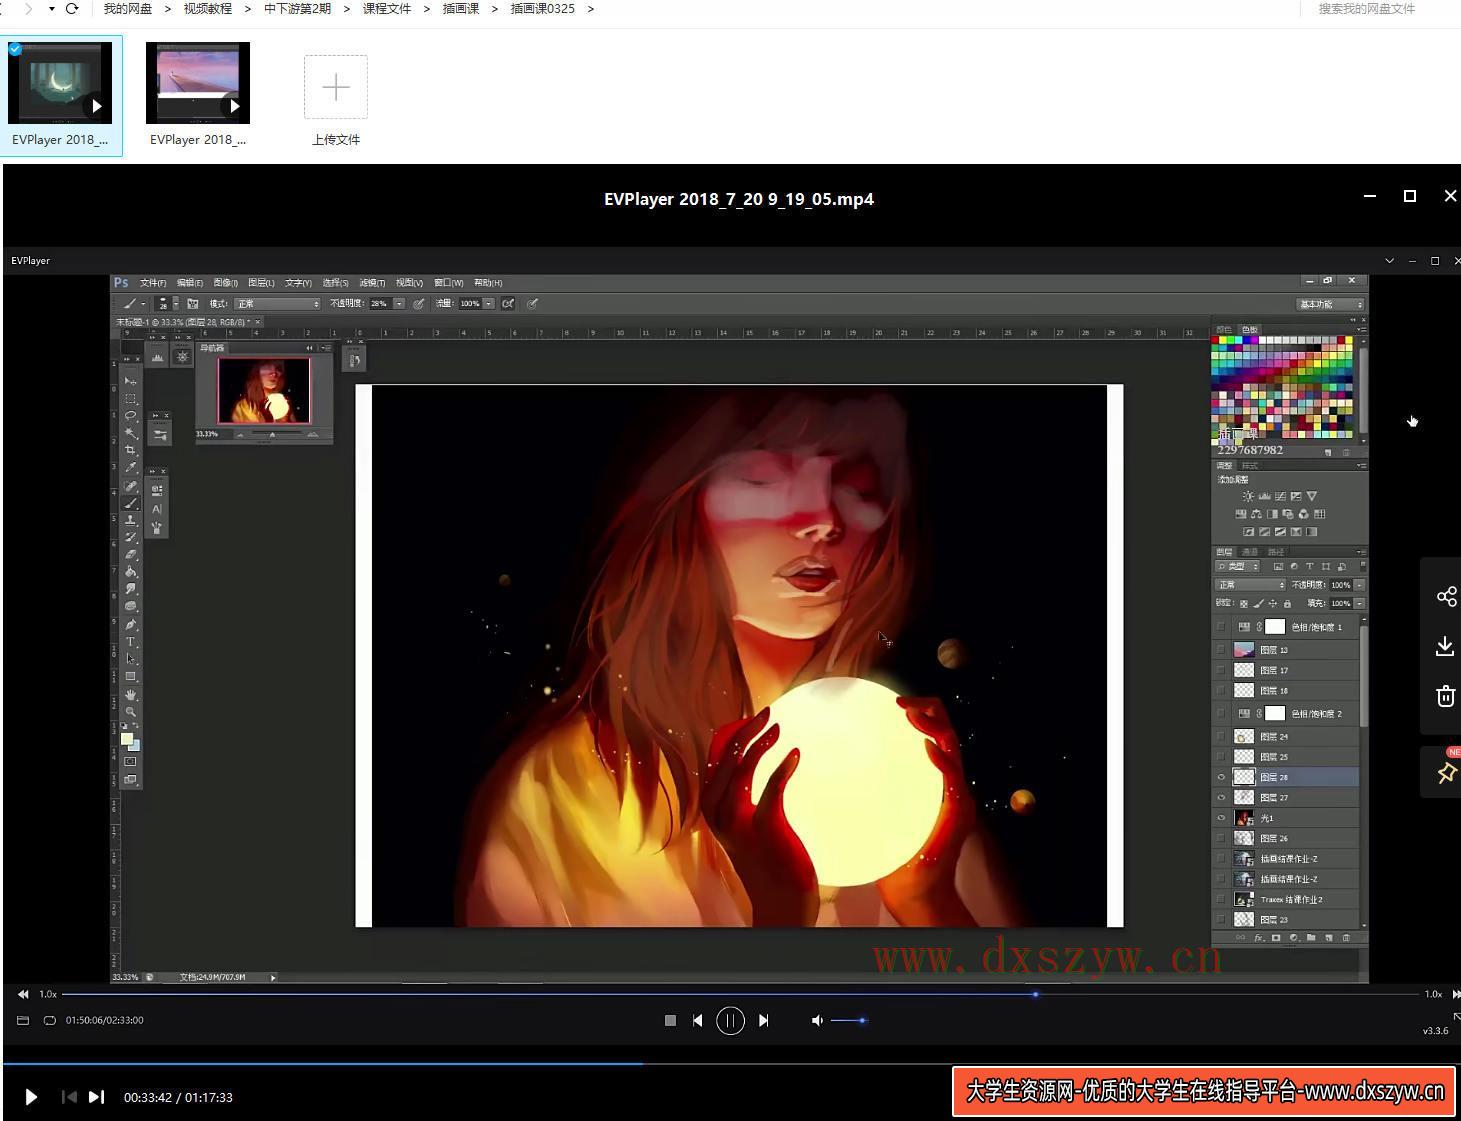Pause the EVPlayer video
The width and height of the screenshot is (1461, 1121).
click(x=730, y=1020)
